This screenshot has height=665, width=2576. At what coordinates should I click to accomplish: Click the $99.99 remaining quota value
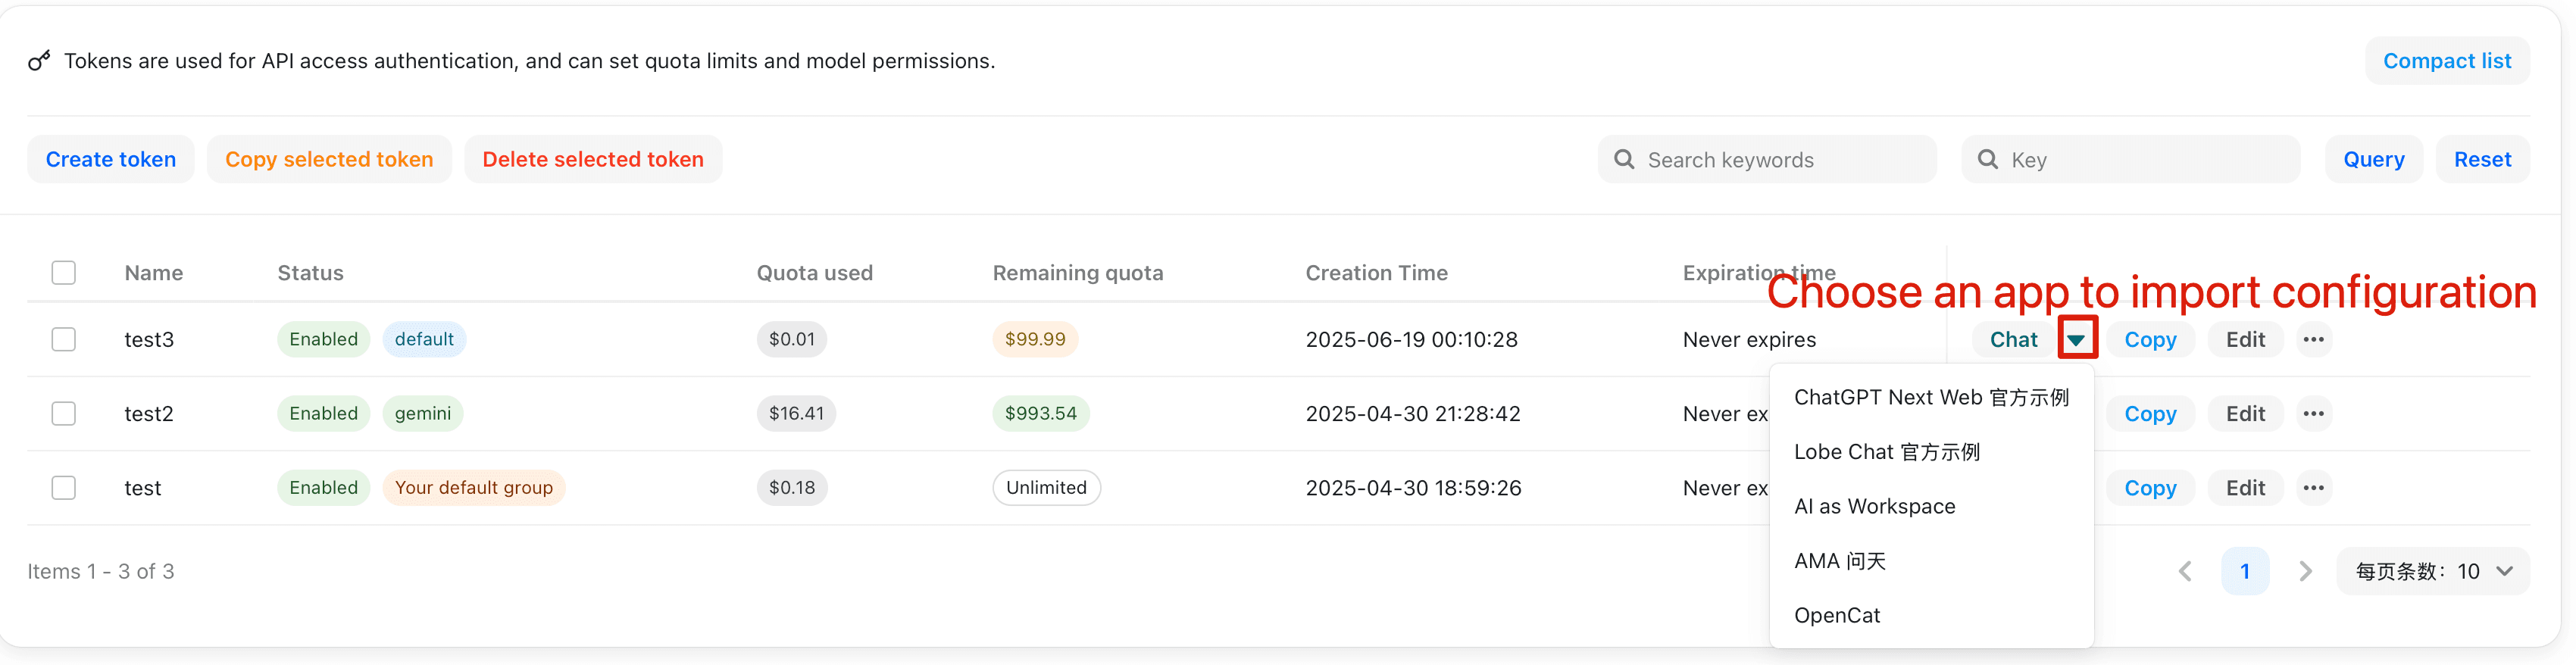1035,340
